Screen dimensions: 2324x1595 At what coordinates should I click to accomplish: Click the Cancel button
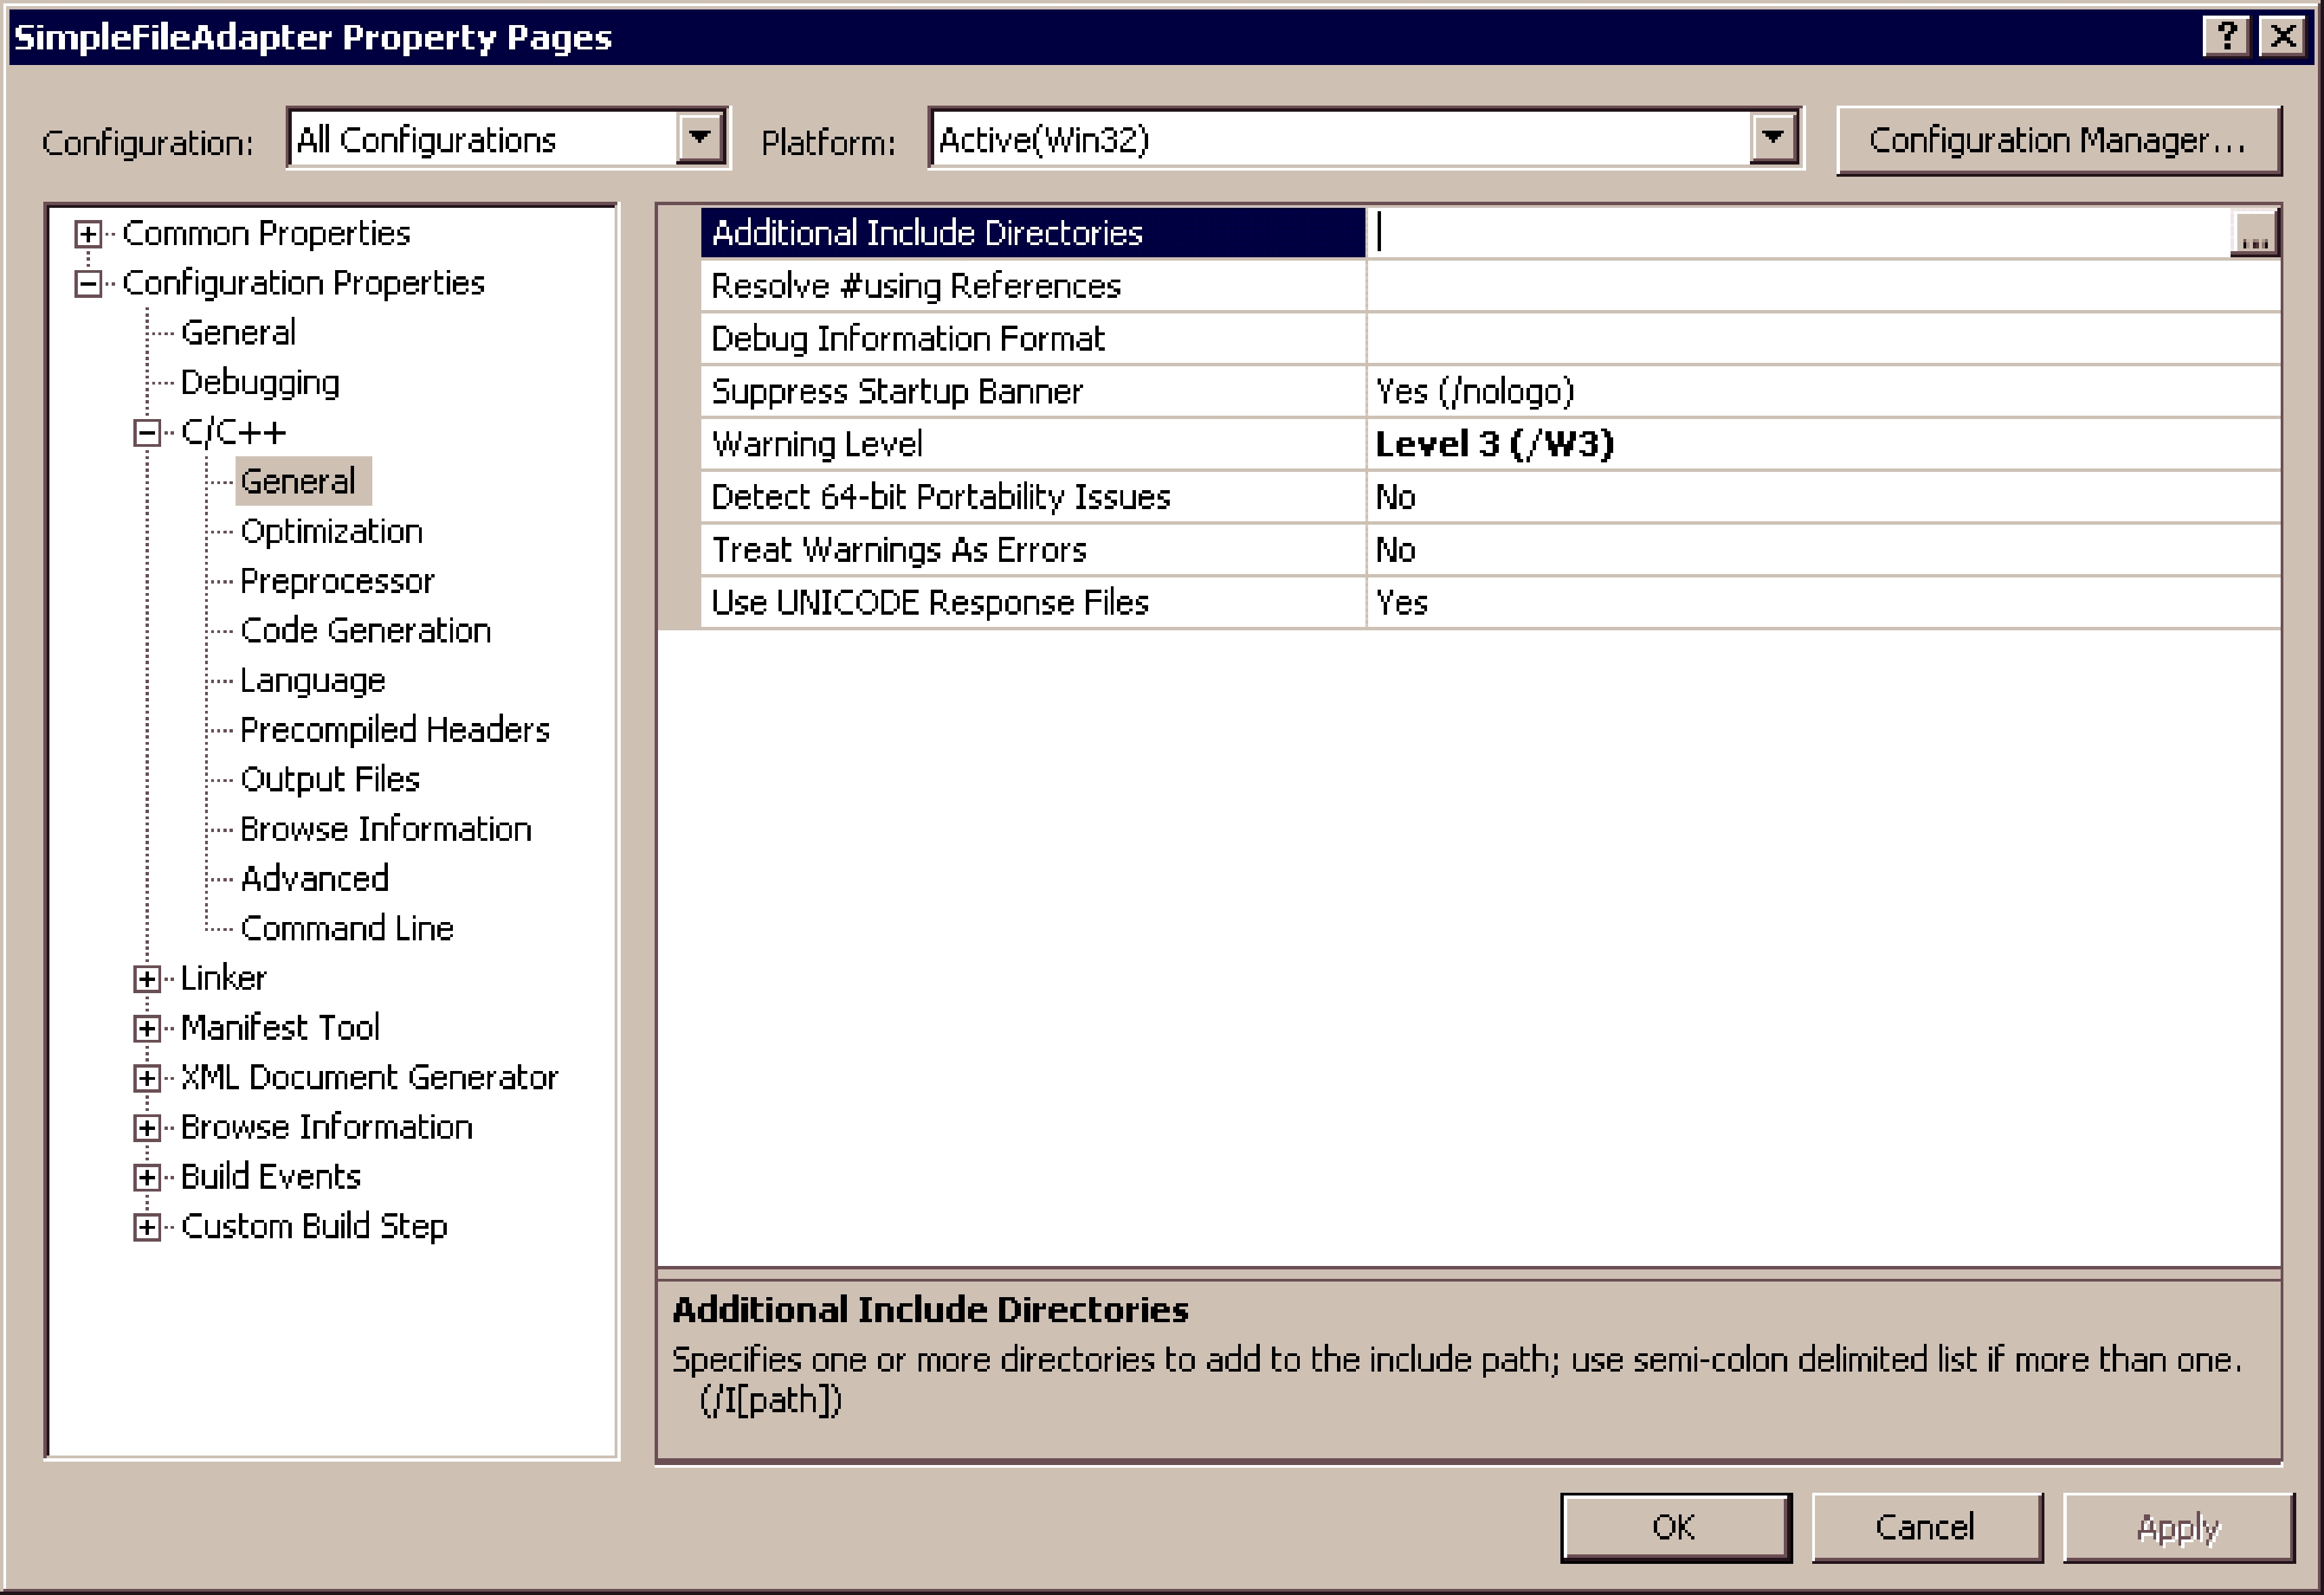[x=1925, y=1527]
